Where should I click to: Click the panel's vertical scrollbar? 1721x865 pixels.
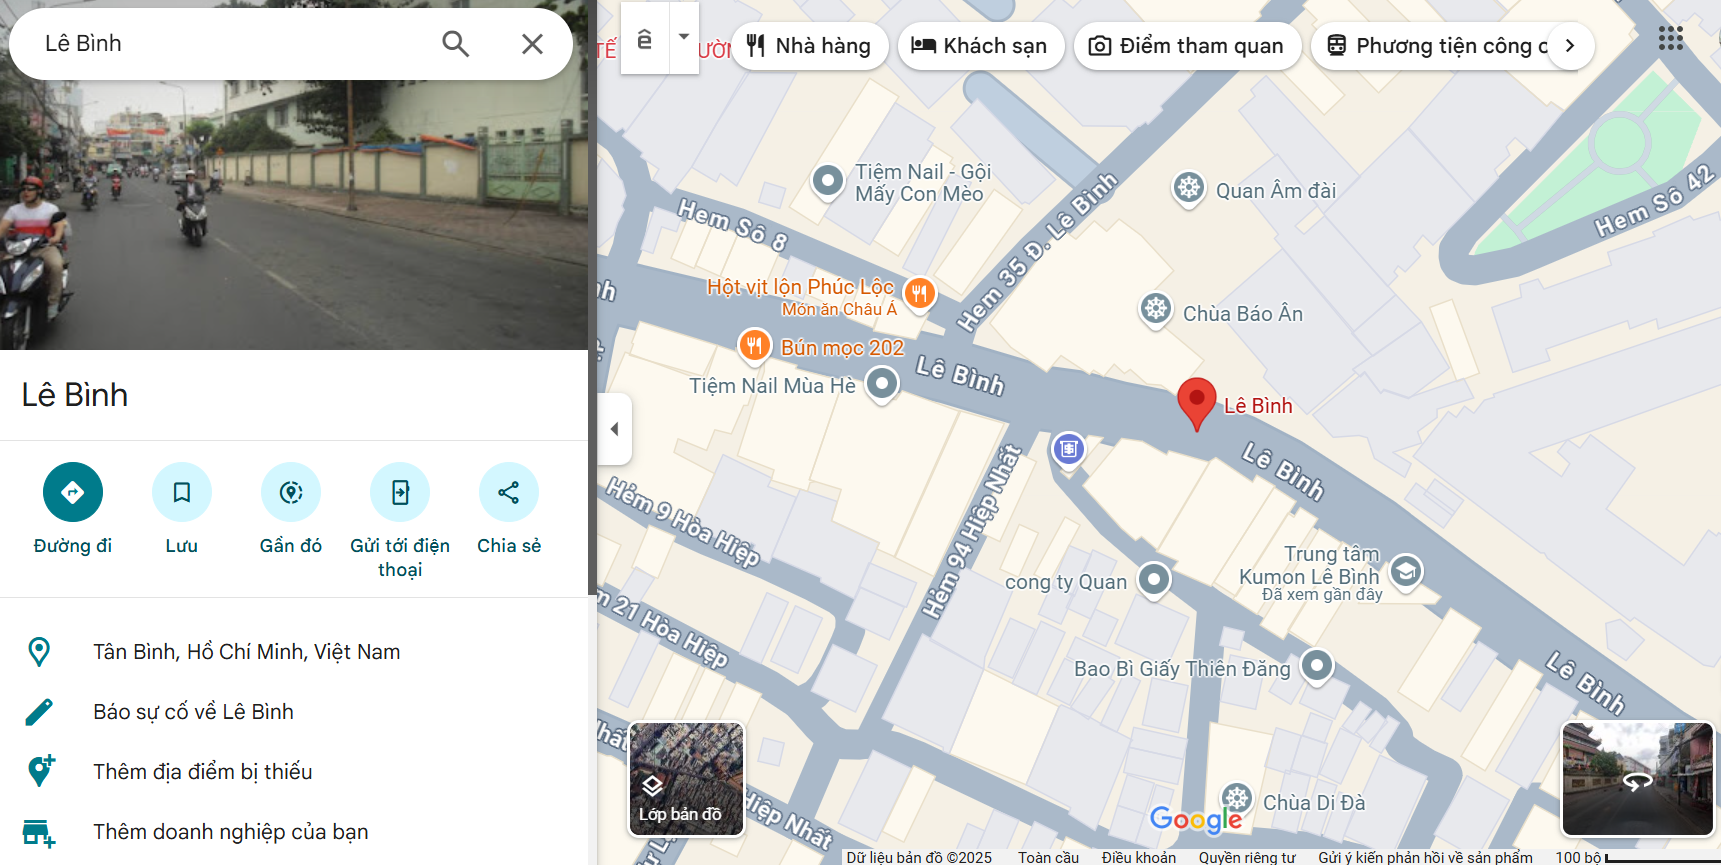(x=592, y=300)
